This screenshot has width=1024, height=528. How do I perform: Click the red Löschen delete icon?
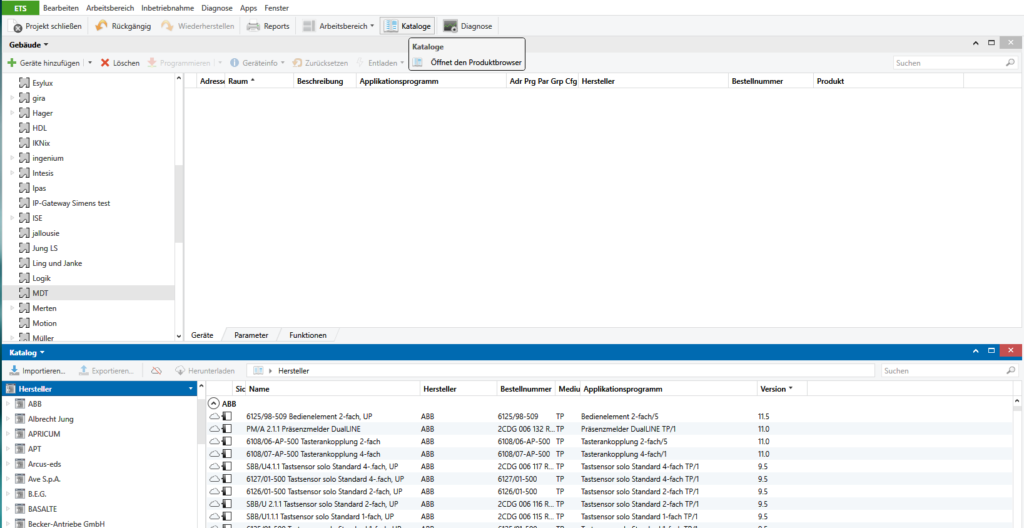[x=105, y=63]
